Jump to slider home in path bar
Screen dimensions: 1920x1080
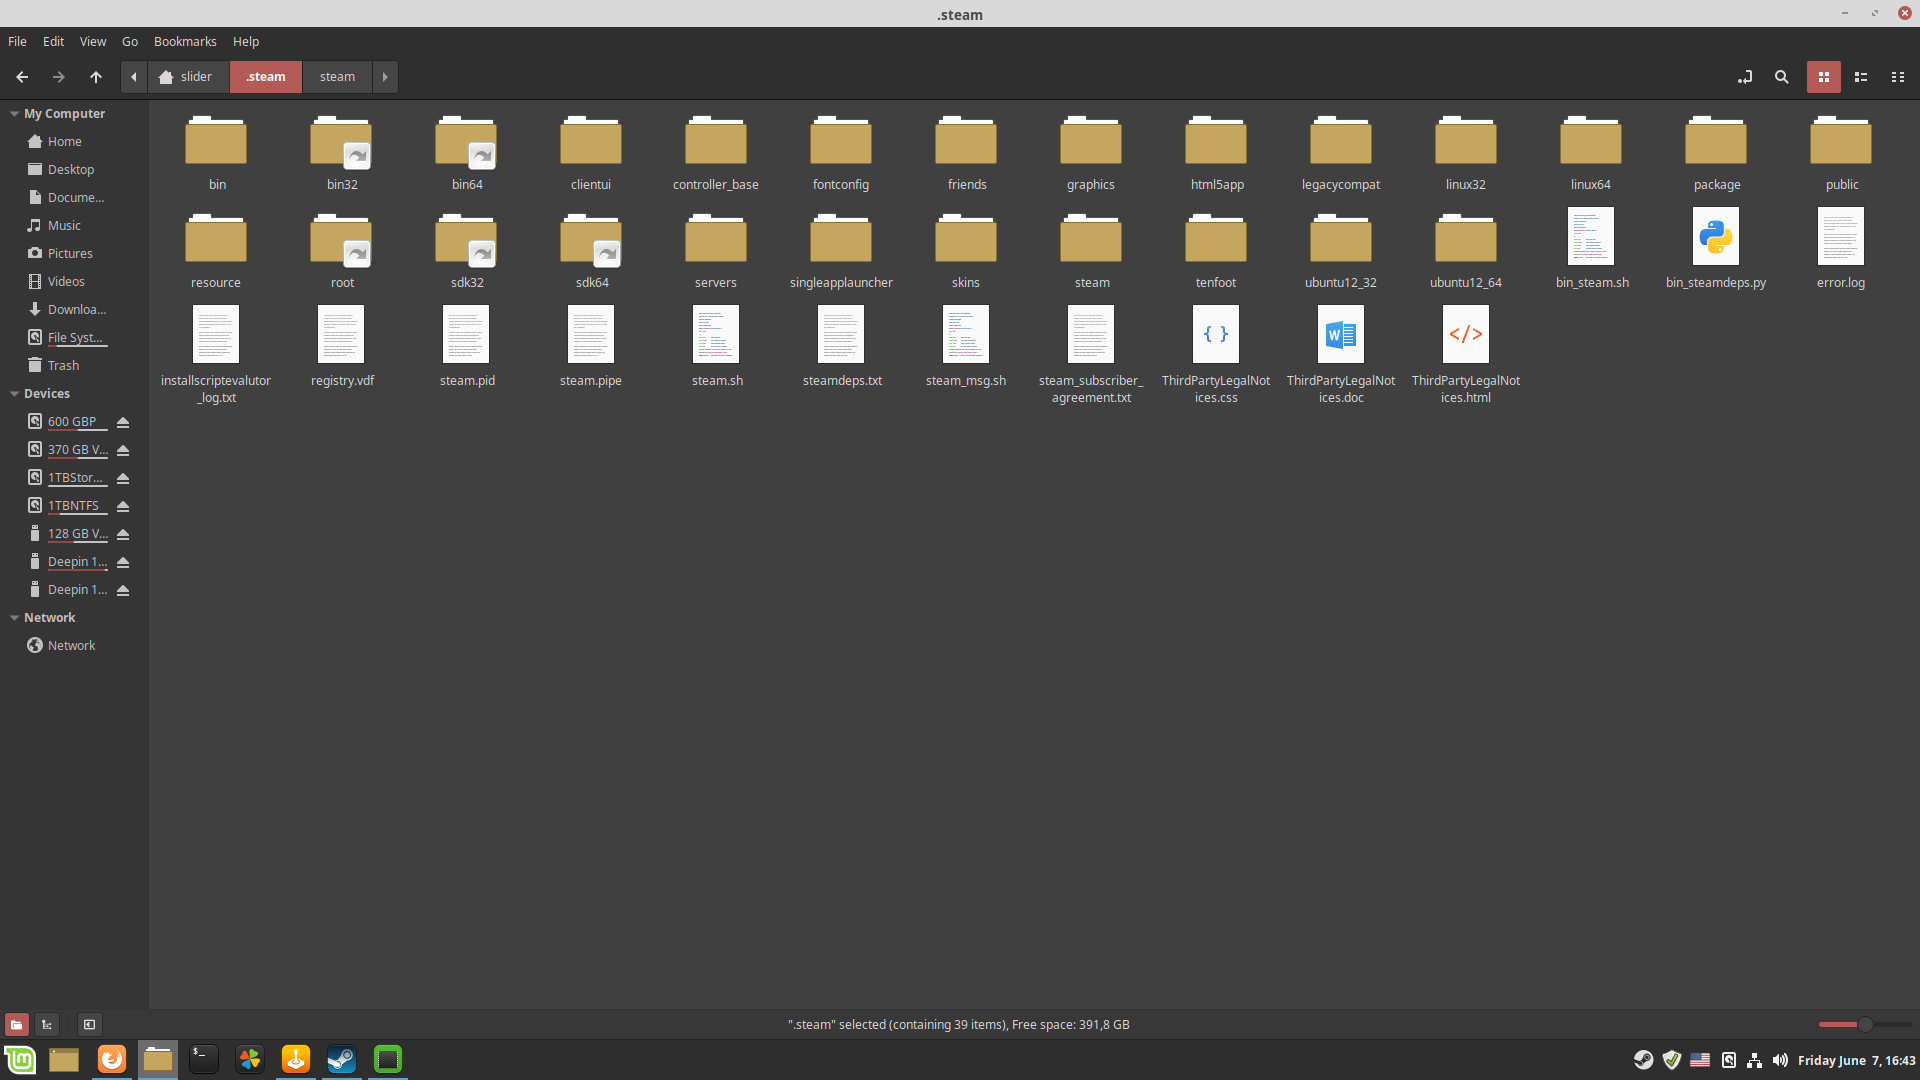[x=188, y=77]
